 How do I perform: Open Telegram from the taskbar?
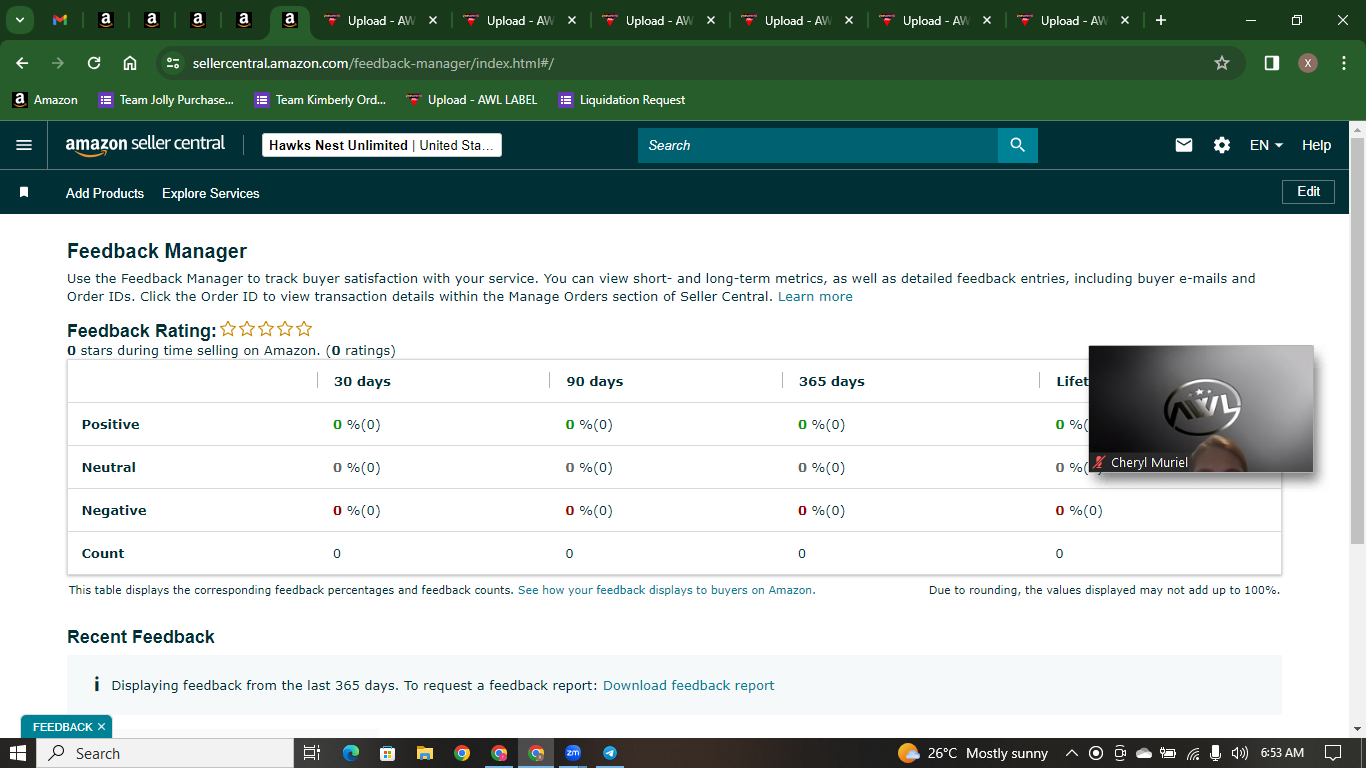click(610, 753)
